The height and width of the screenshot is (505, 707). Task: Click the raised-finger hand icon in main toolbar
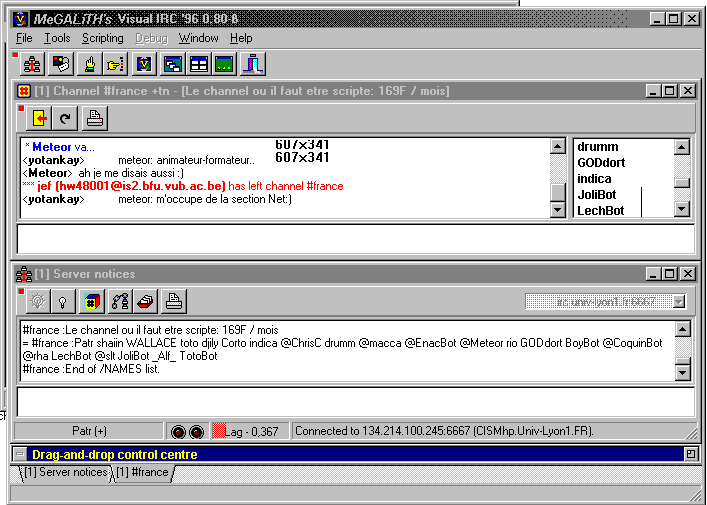(x=90, y=64)
